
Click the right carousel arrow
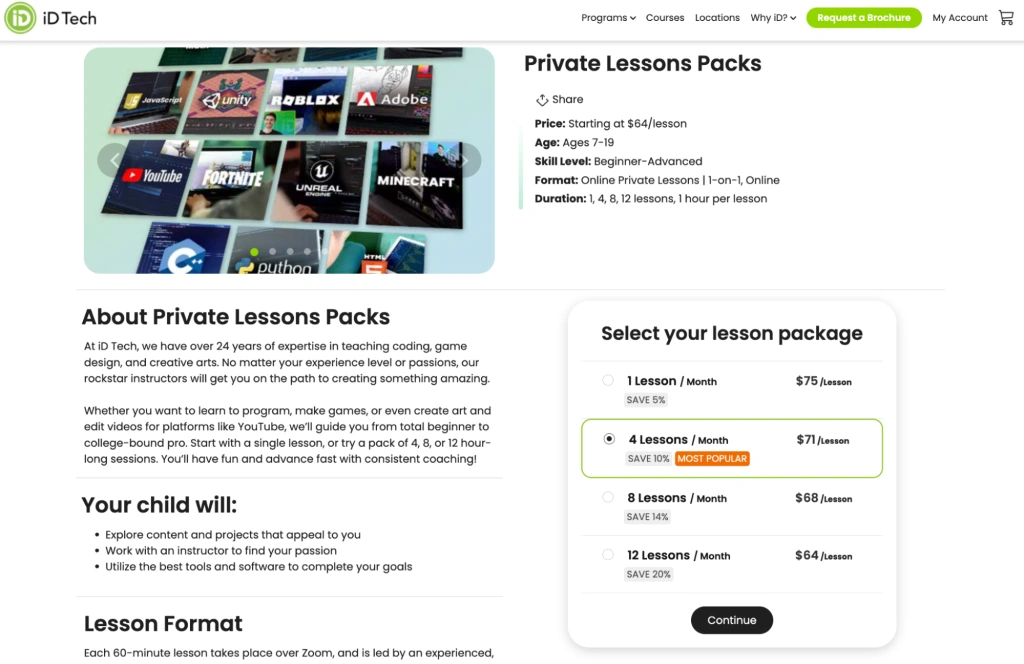(x=465, y=160)
